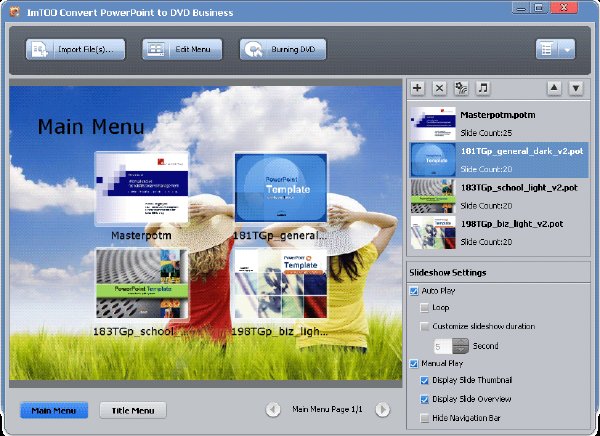This screenshot has height=436, width=600.
Task: Click the 198TGp_biz list thumbnail
Action: [x=433, y=232]
